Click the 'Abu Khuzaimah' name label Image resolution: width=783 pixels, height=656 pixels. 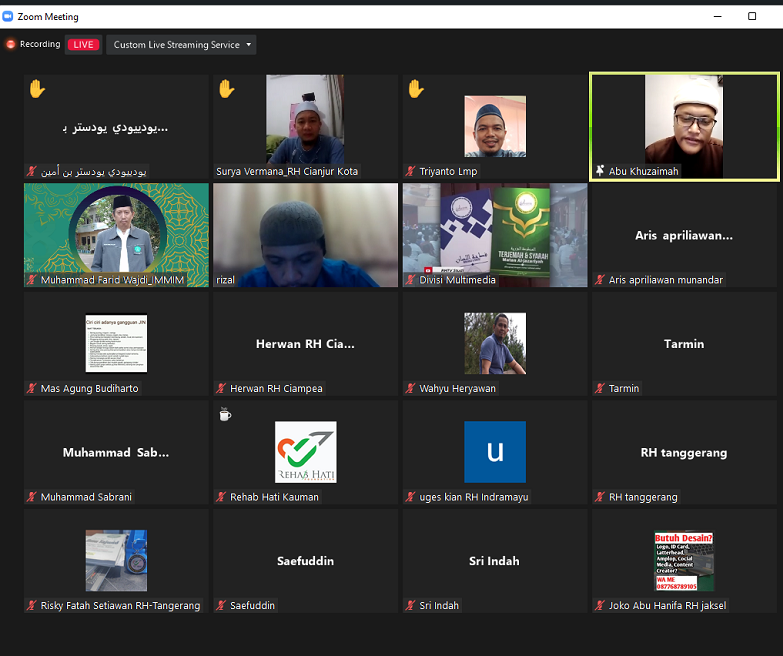click(643, 171)
